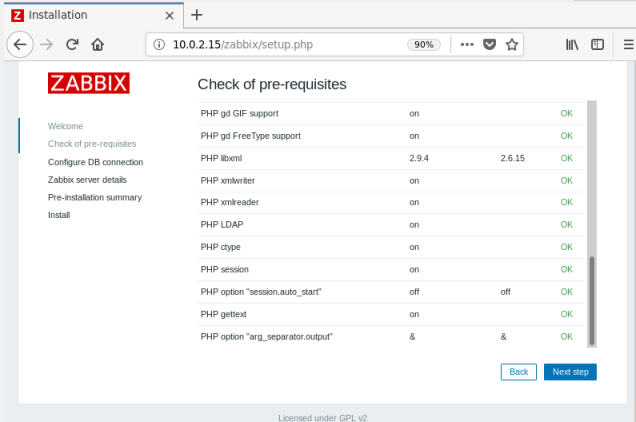The image size is (636, 422).
Task: Select Install step in sidebar
Action: click(x=59, y=215)
